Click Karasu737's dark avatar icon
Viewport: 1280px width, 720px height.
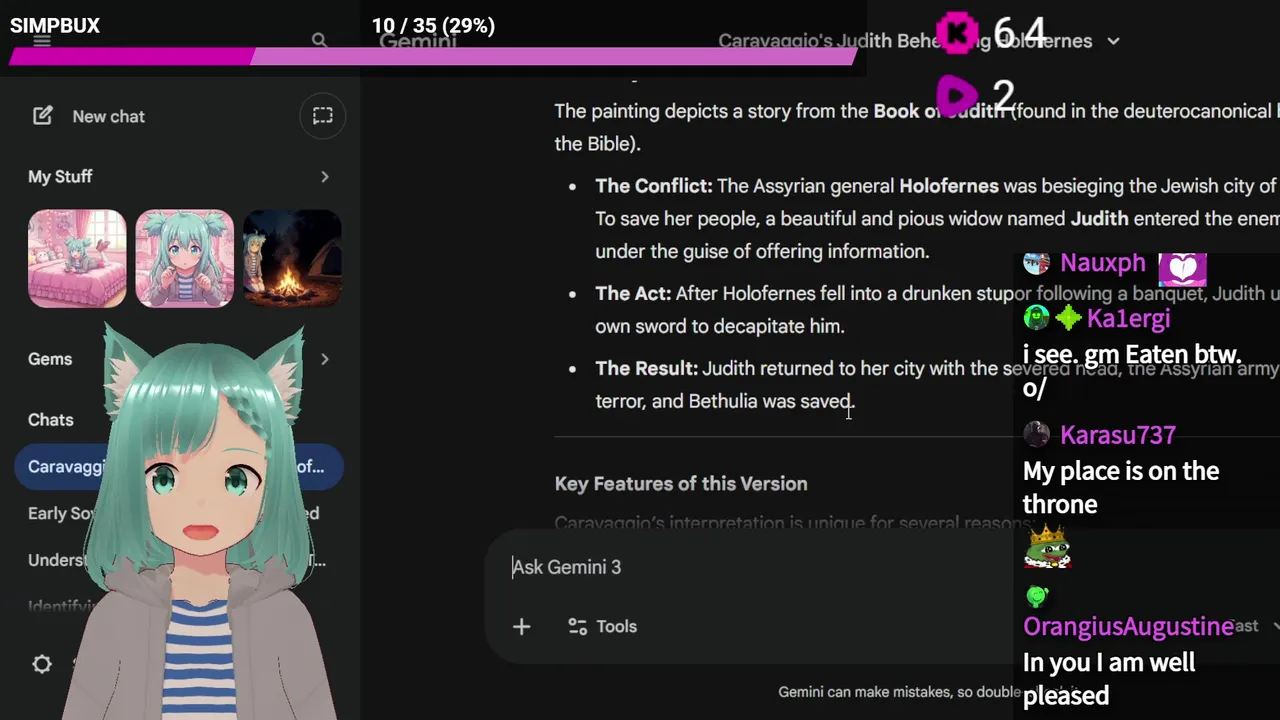1037,434
